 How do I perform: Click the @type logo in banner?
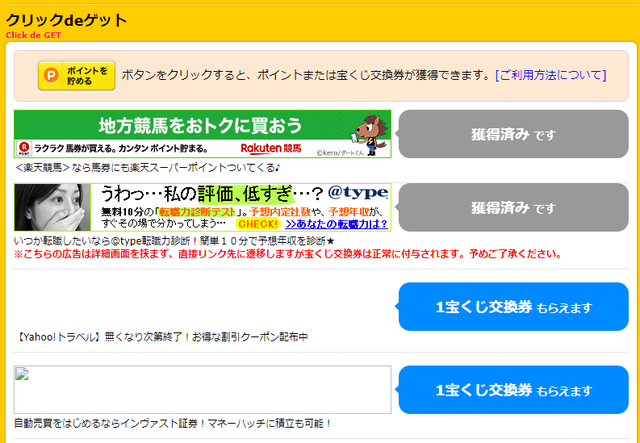tap(358, 192)
